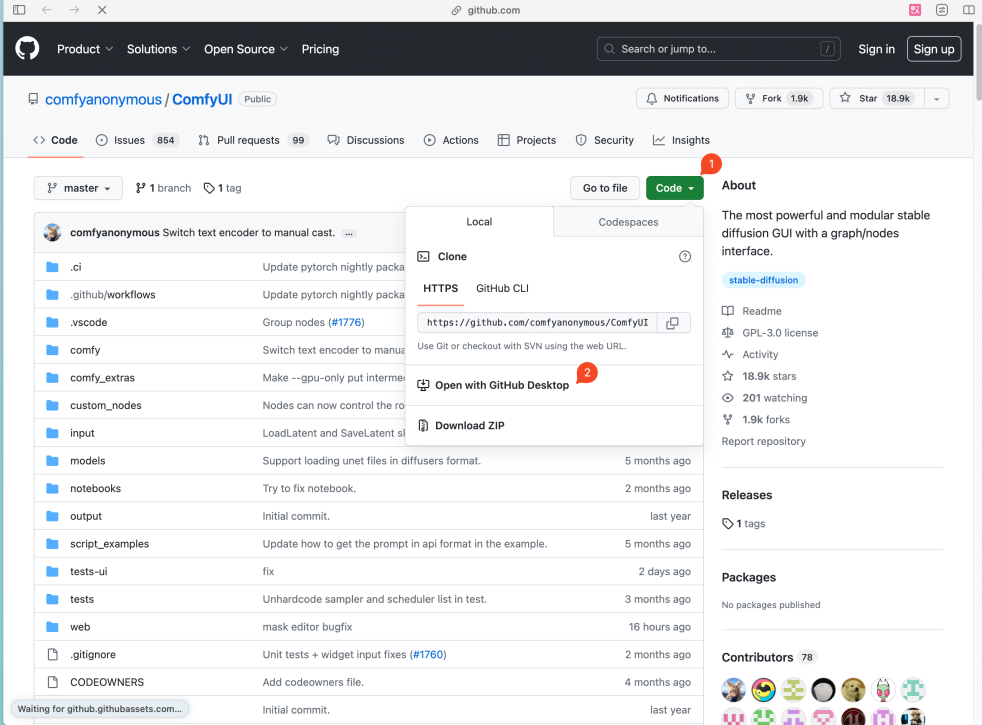
Task: Click the split view icon in browser toolbar
Action: coord(968,10)
